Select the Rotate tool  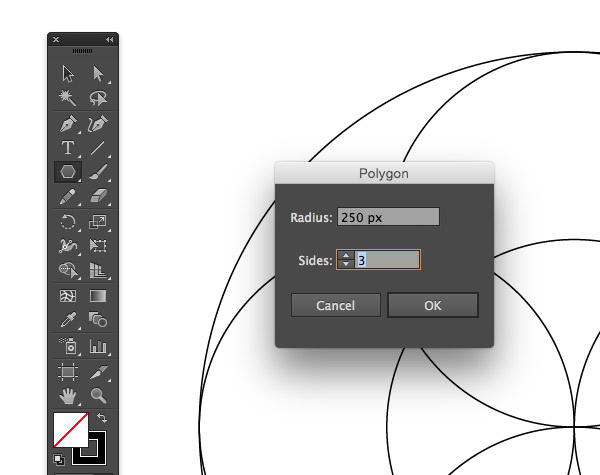tap(68, 222)
